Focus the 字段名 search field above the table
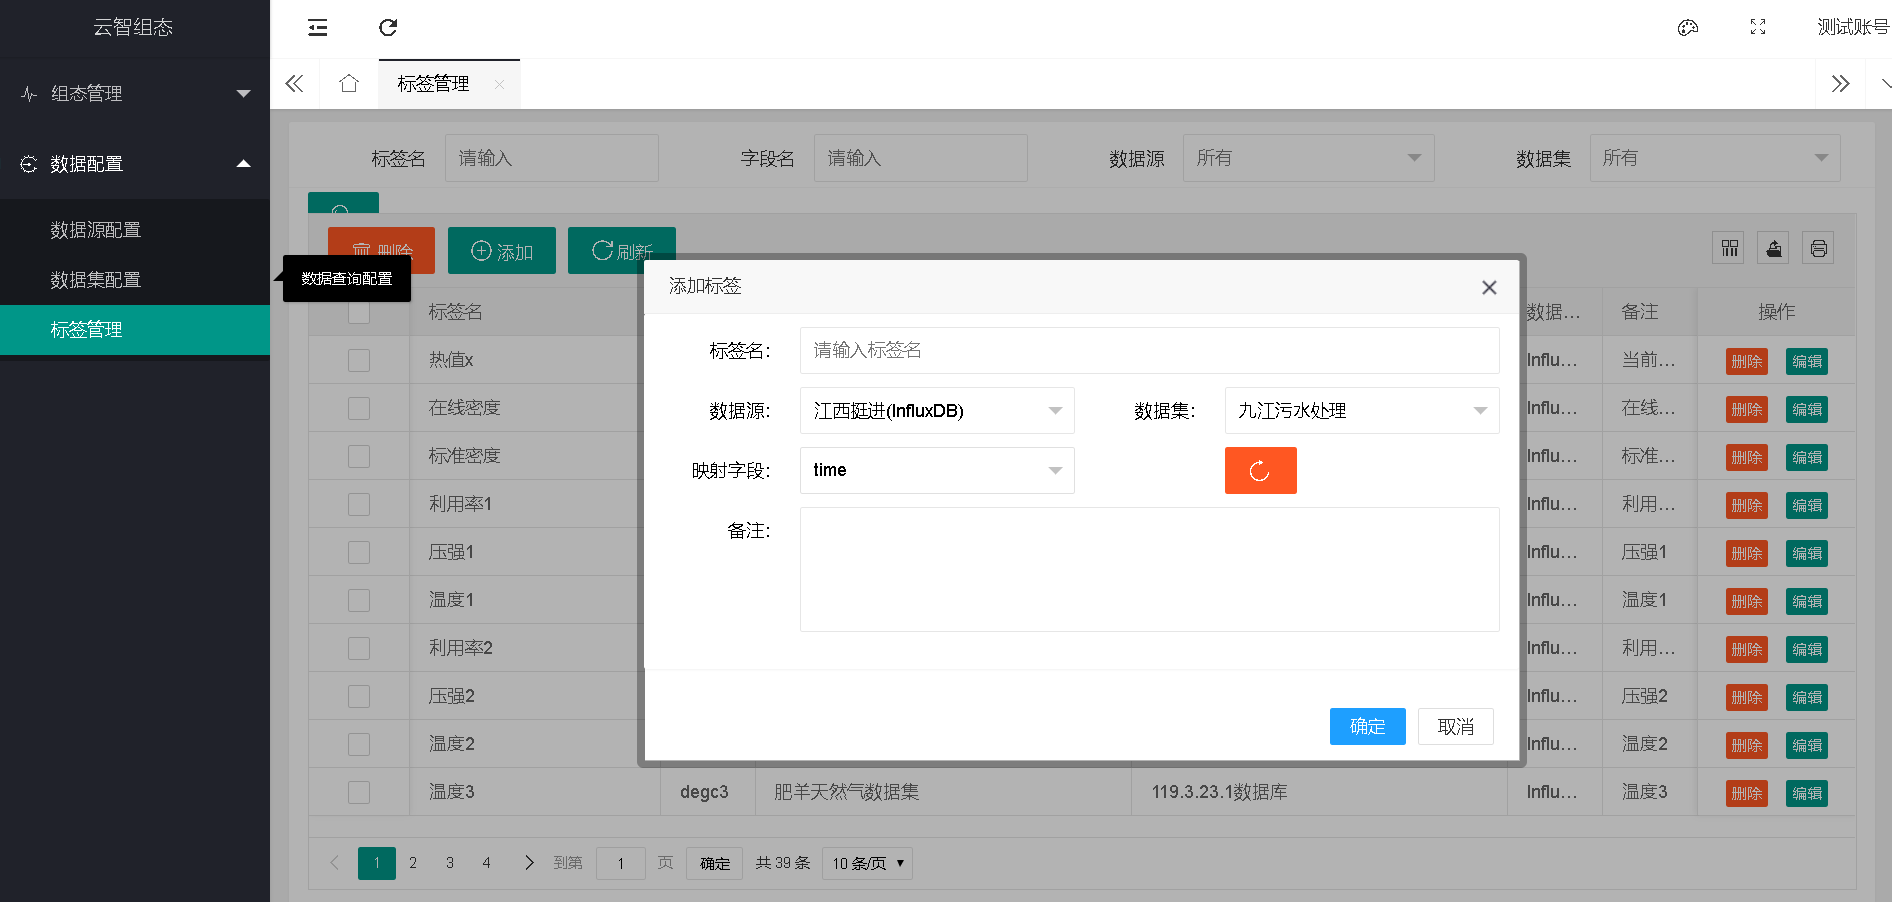1892x902 pixels. [921, 158]
